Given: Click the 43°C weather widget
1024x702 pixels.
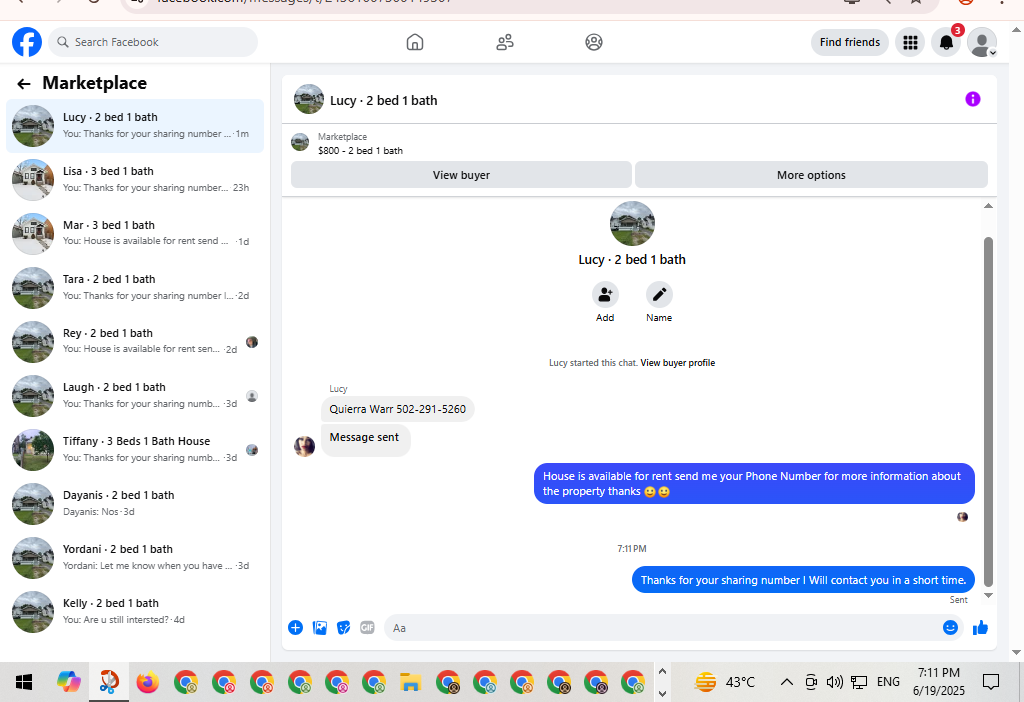Looking at the screenshot, I should coord(725,682).
